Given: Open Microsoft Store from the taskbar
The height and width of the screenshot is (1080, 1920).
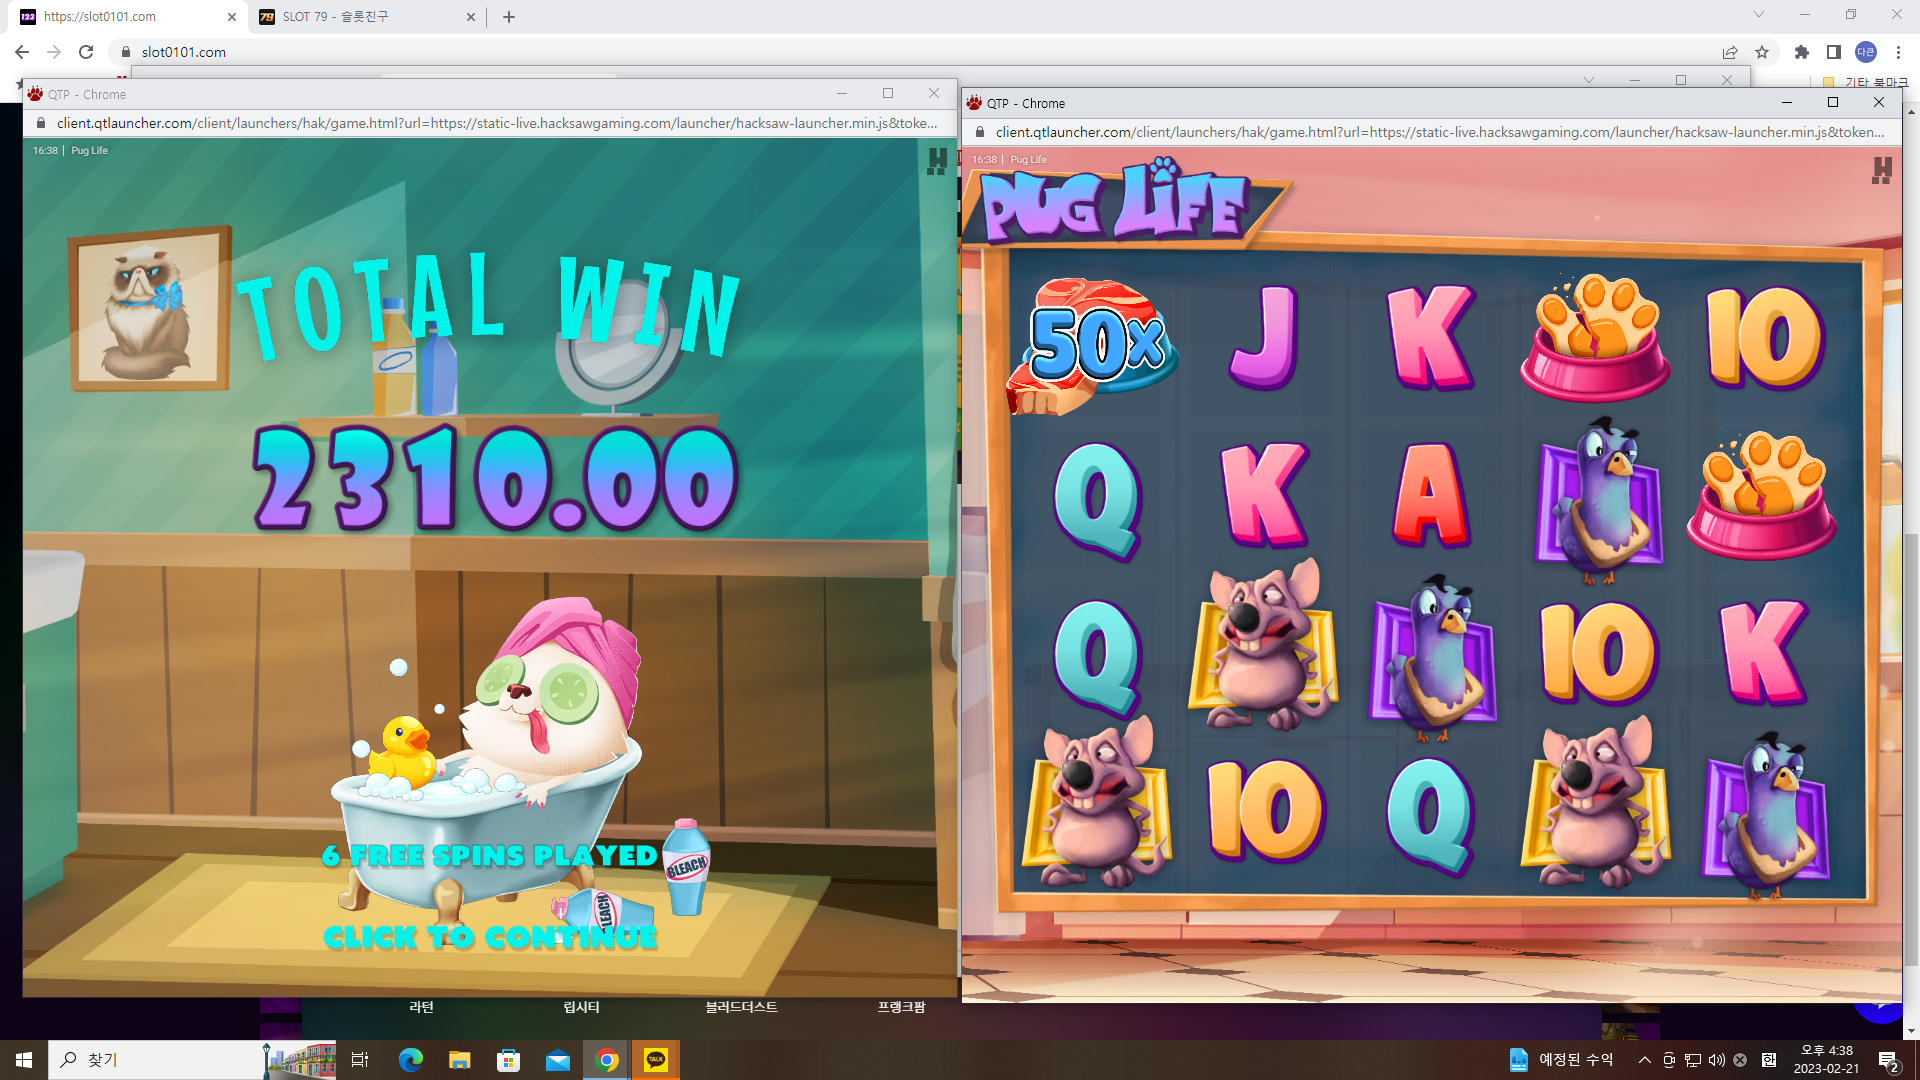Looking at the screenshot, I should [508, 1060].
